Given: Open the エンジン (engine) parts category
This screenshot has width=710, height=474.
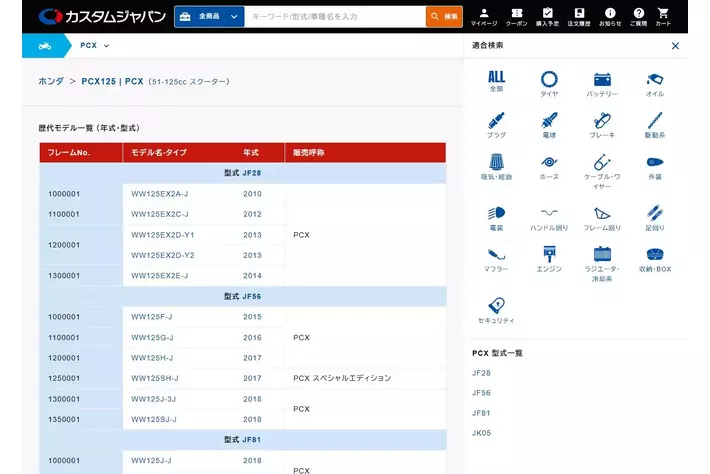Looking at the screenshot, I should point(549,259).
